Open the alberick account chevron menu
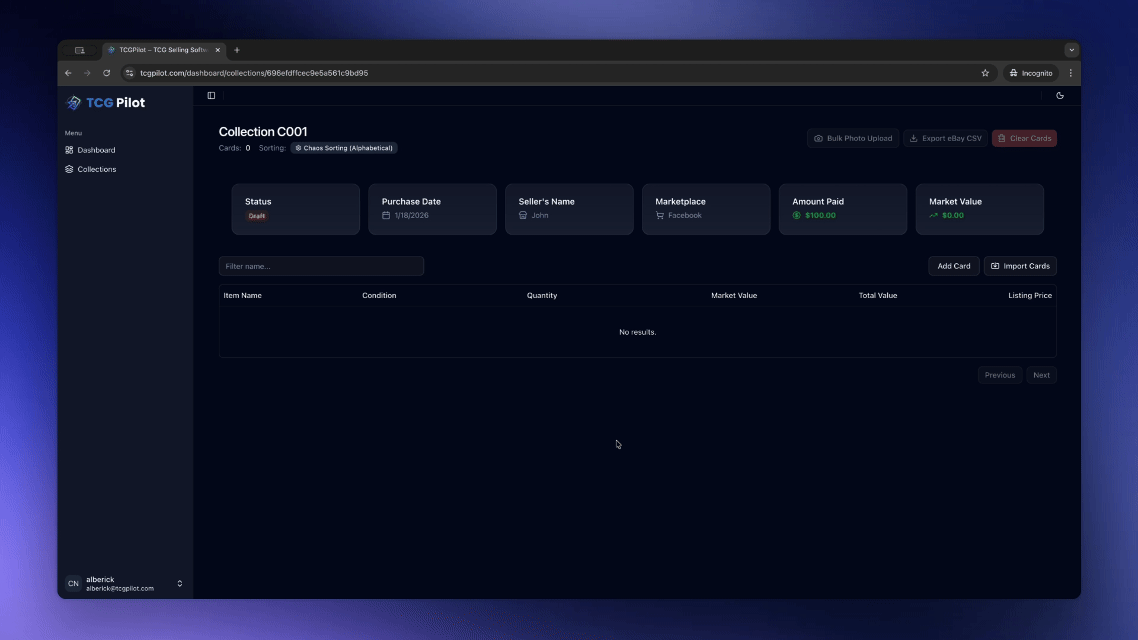 [x=179, y=583]
